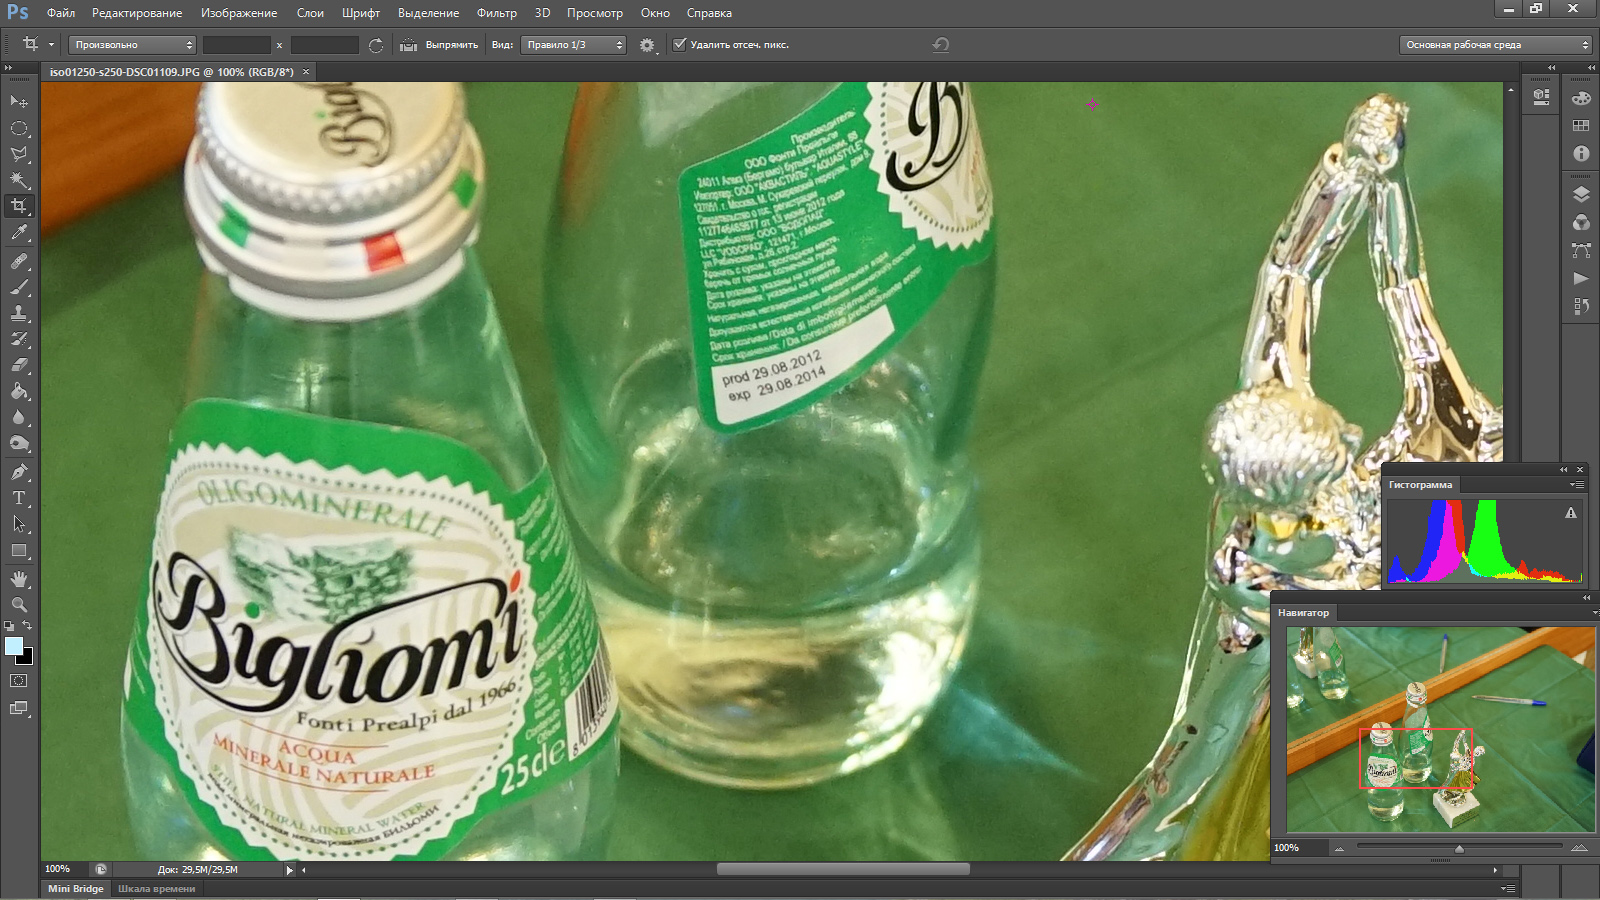Select the Eyedropper tool
The width and height of the screenshot is (1600, 900).
(19, 233)
